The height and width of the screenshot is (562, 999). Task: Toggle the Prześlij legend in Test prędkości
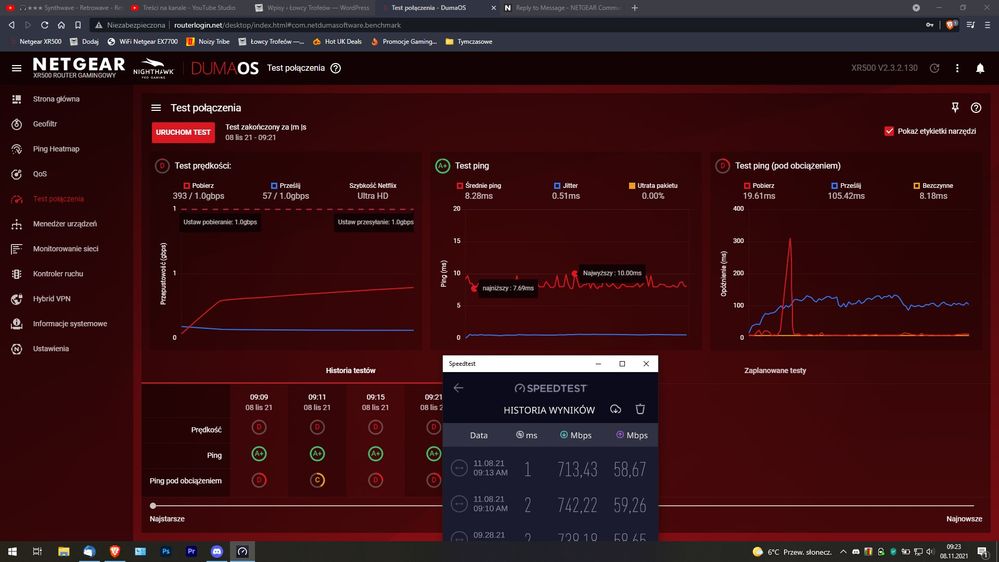[285, 185]
